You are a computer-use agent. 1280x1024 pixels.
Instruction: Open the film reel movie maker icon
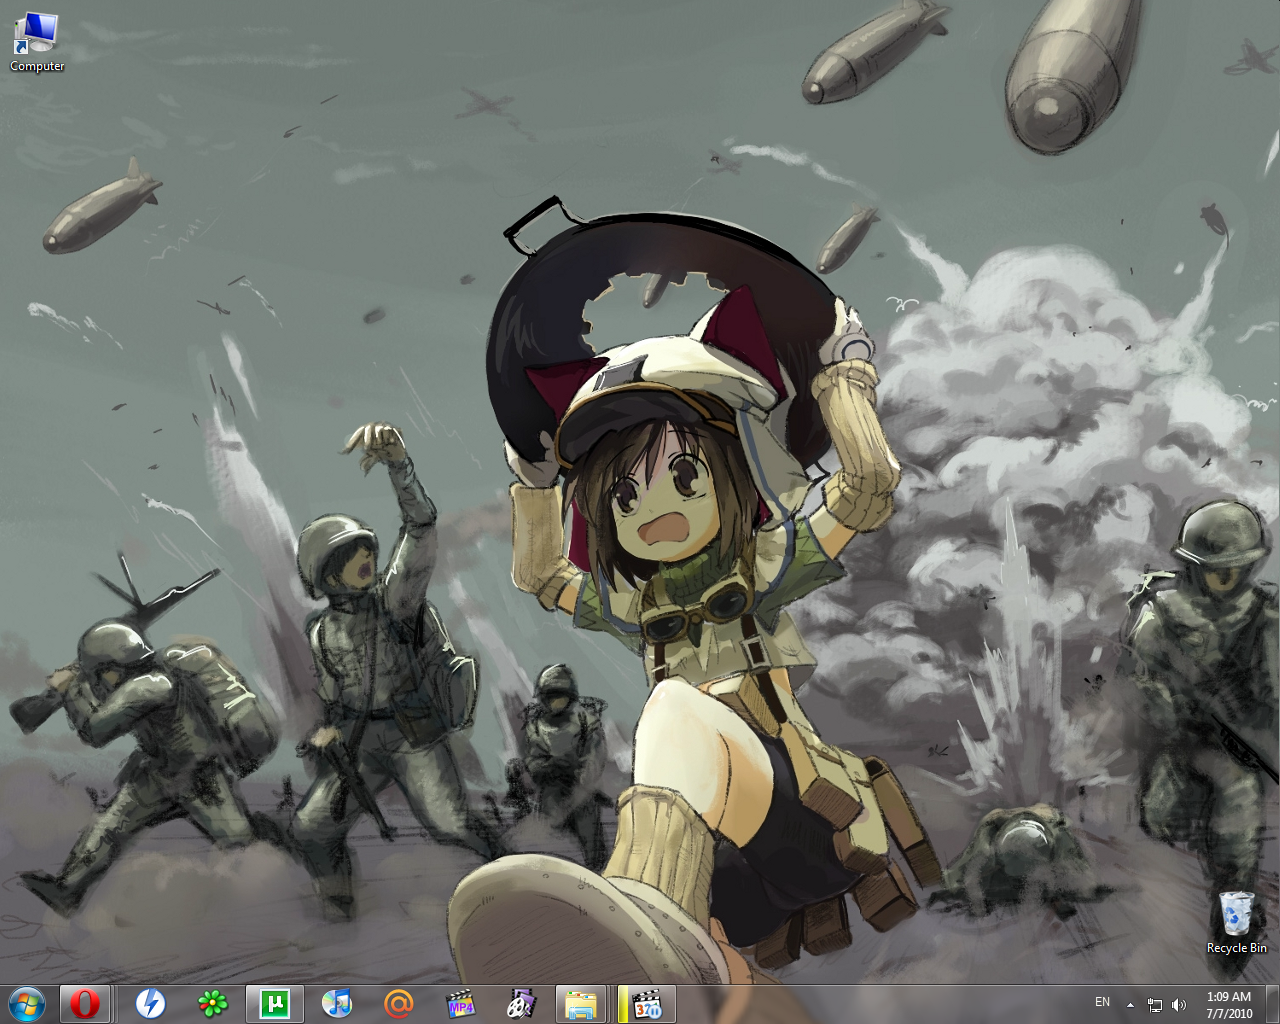[x=521, y=1003]
